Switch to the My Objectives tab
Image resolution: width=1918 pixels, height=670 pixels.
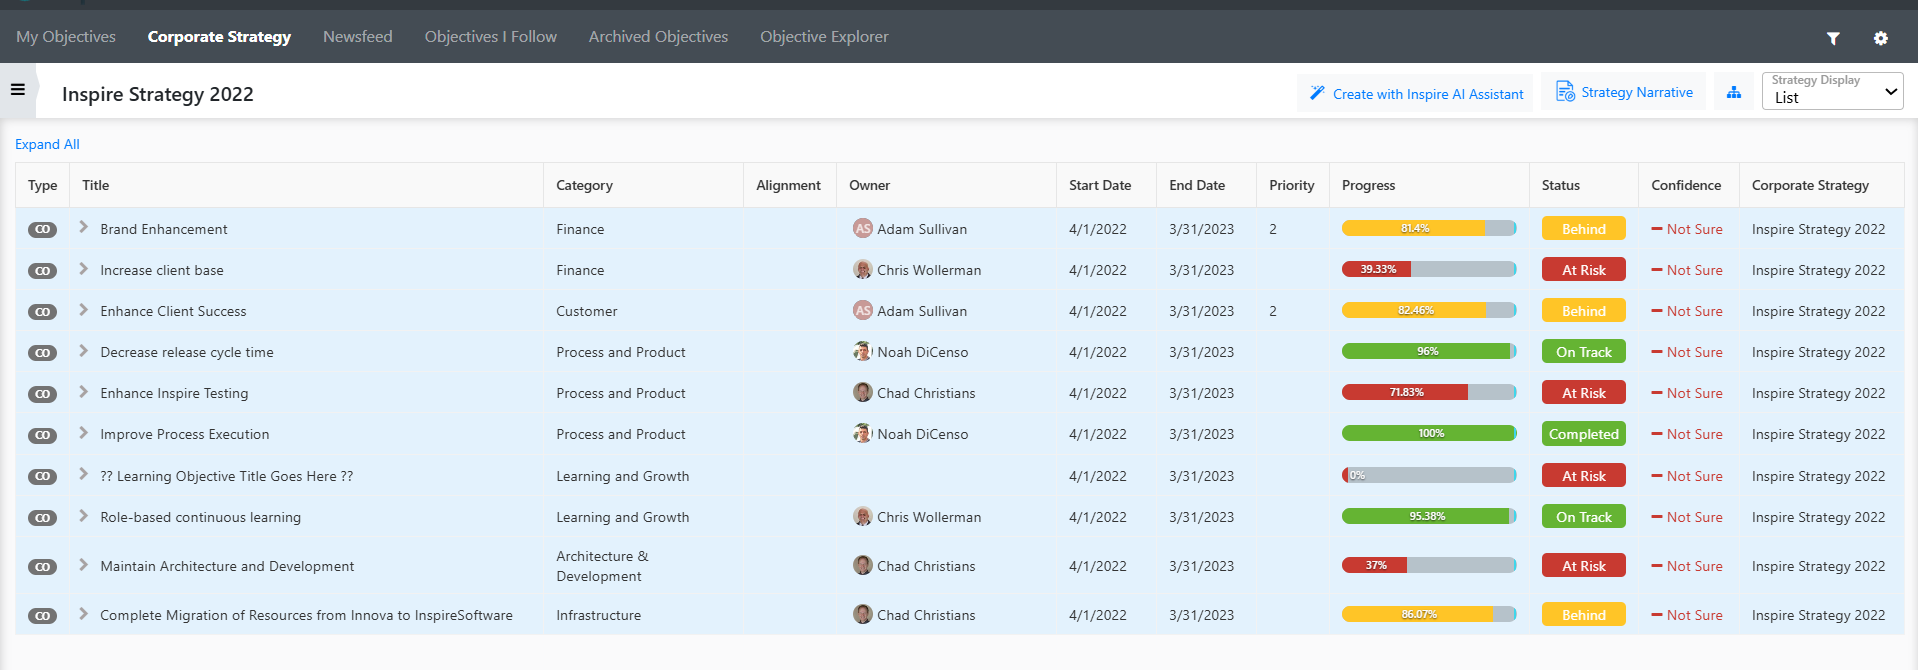[66, 37]
